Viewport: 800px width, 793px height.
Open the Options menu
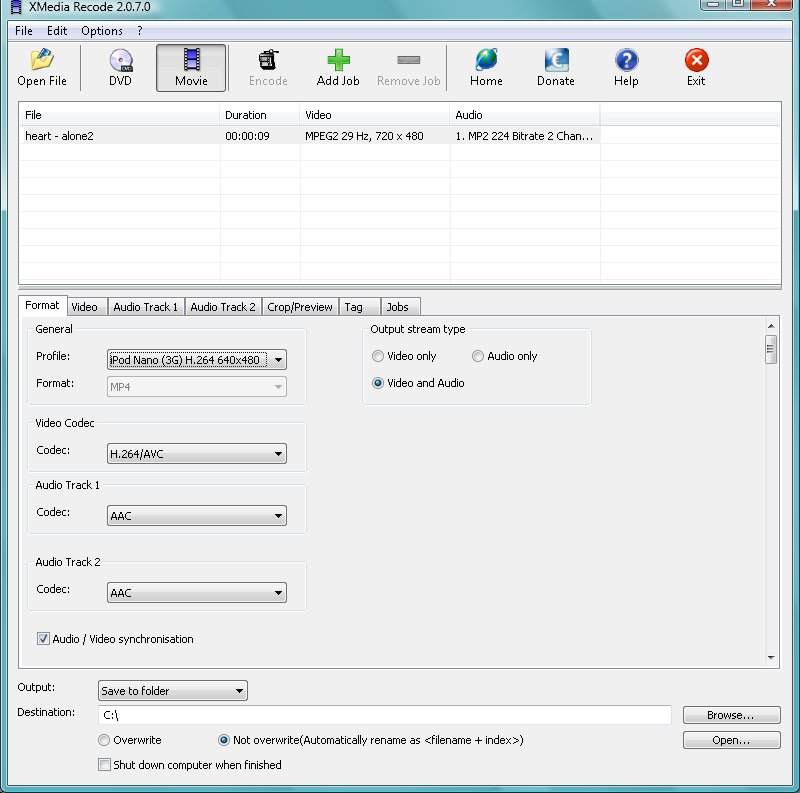101,30
